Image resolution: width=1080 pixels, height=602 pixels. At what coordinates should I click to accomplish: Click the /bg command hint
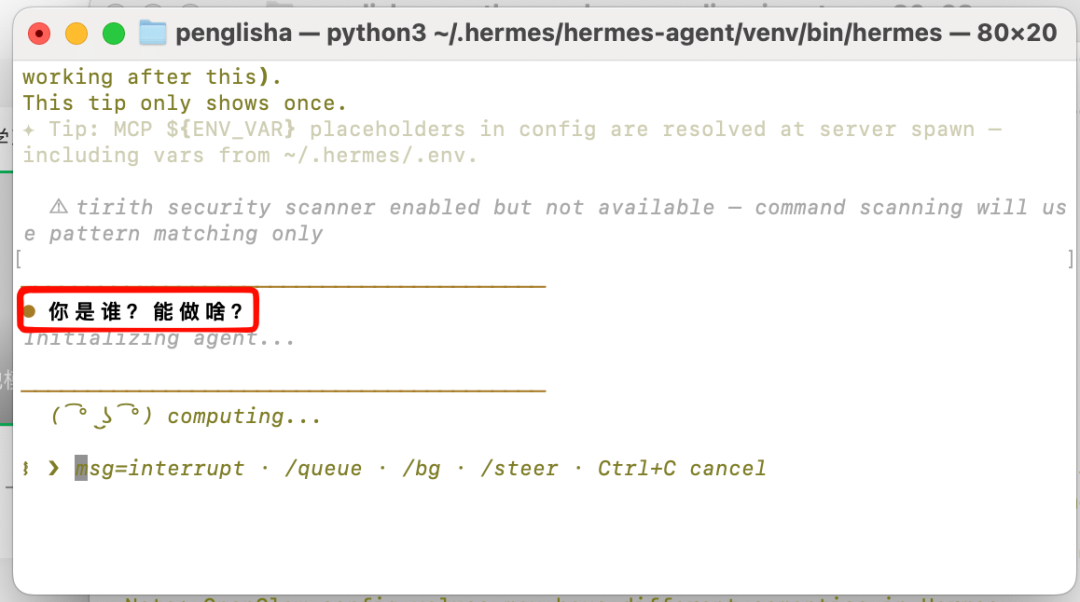pyautogui.click(x=421, y=469)
